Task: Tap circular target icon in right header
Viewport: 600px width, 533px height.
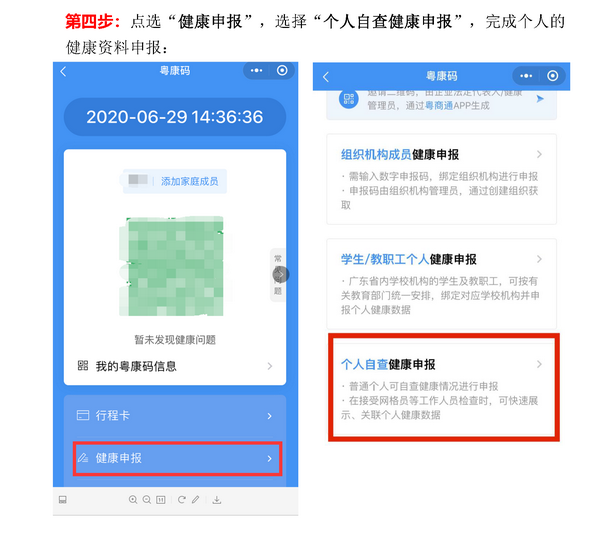Action: pyautogui.click(x=553, y=76)
